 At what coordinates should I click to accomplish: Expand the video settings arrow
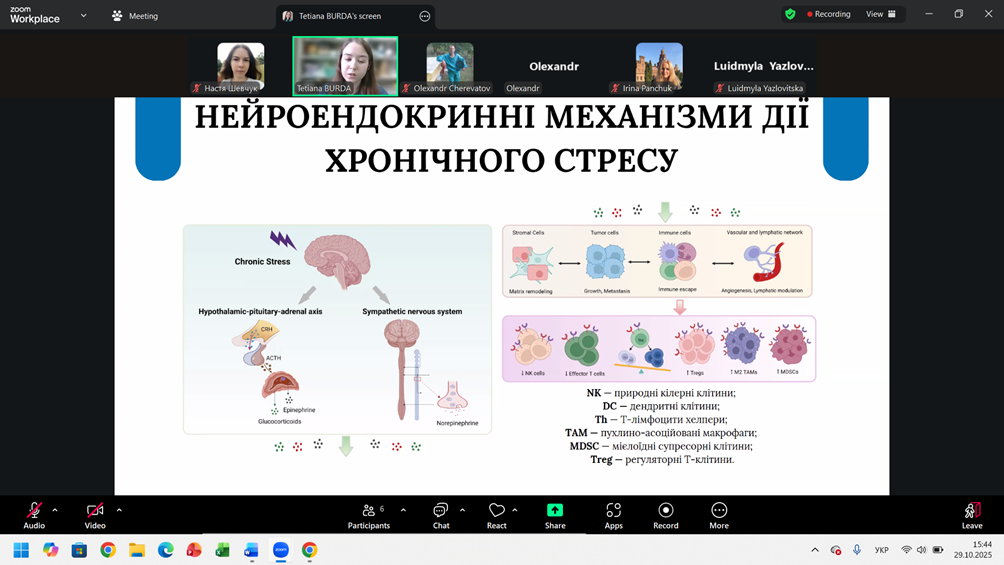pos(119,510)
